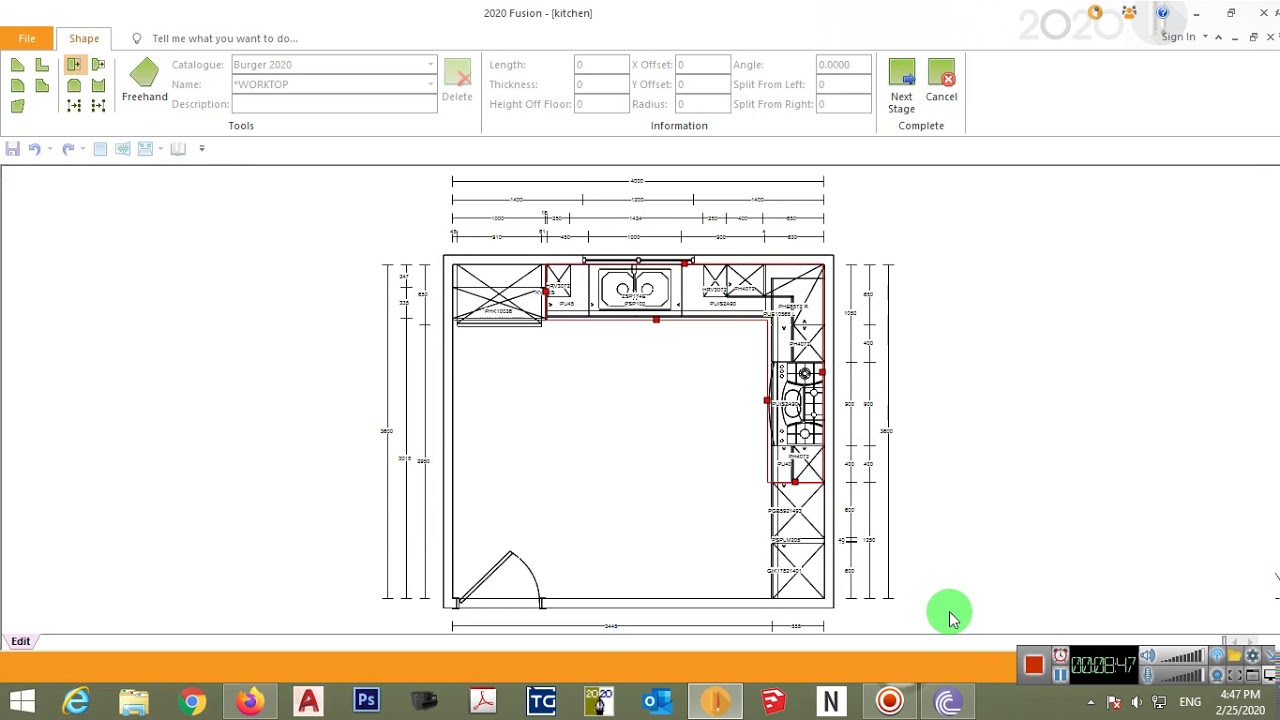Click the Sign In link

pos(1178,37)
